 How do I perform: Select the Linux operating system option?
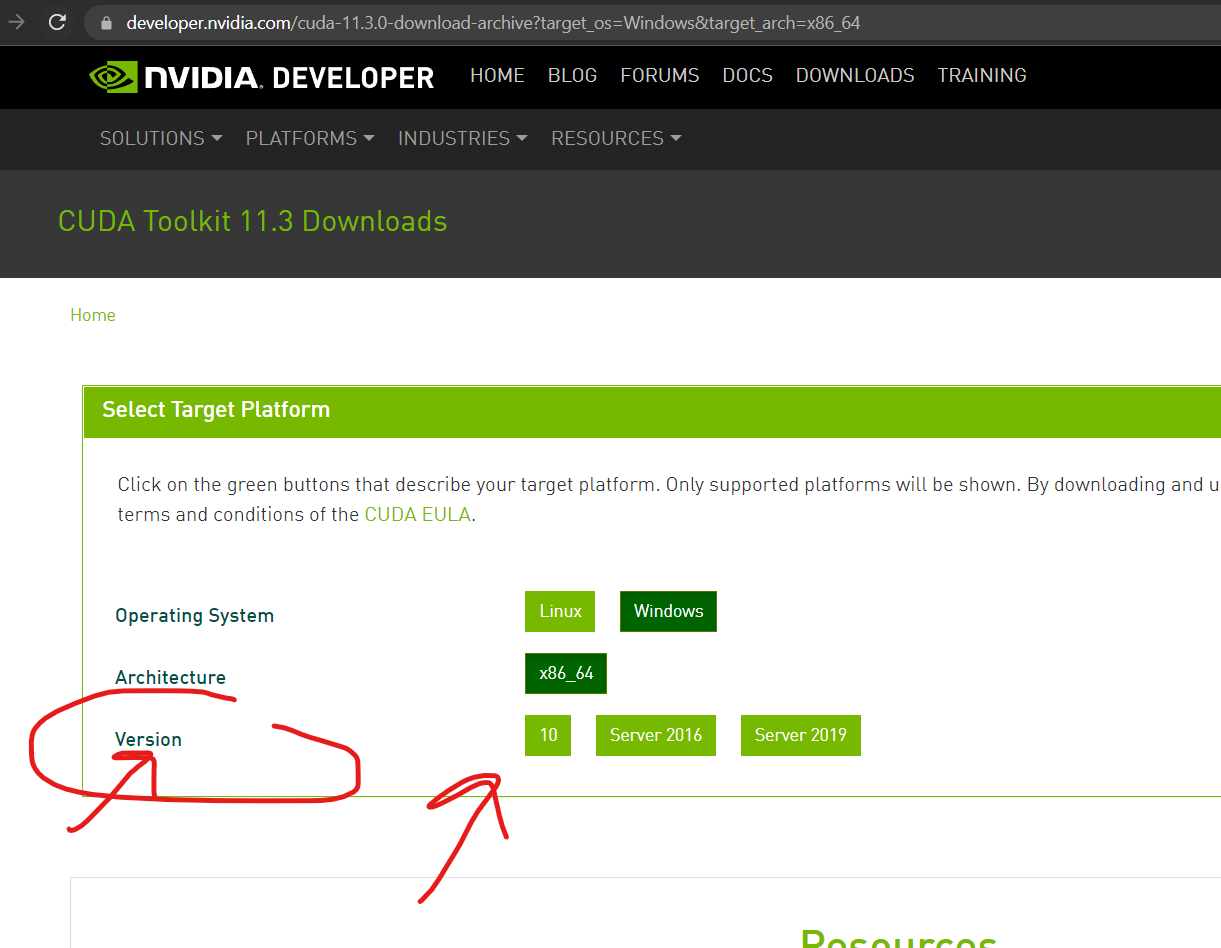(x=560, y=611)
